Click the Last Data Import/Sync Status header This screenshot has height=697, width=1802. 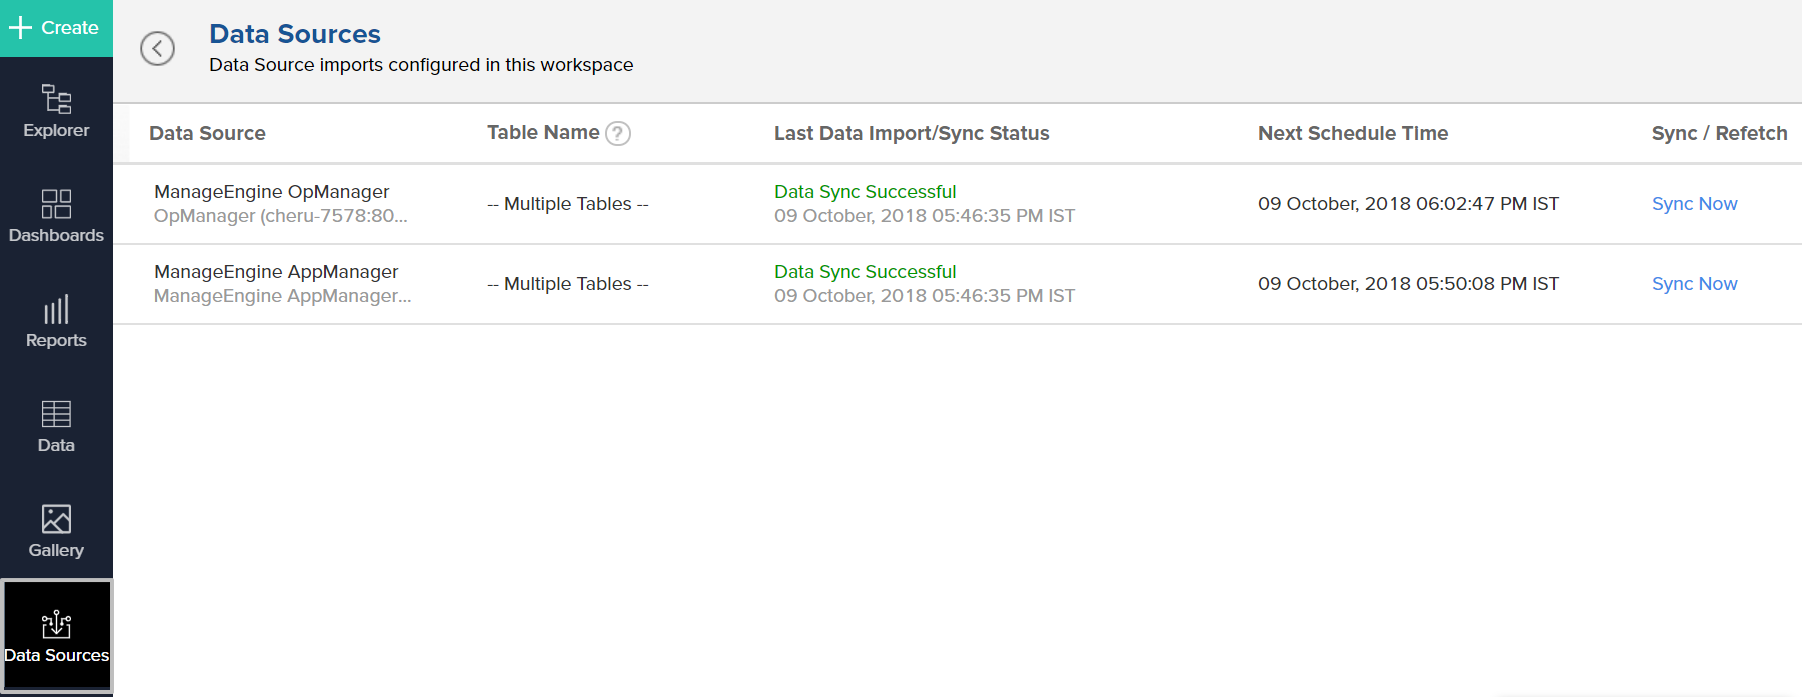[x=911, y=133]
